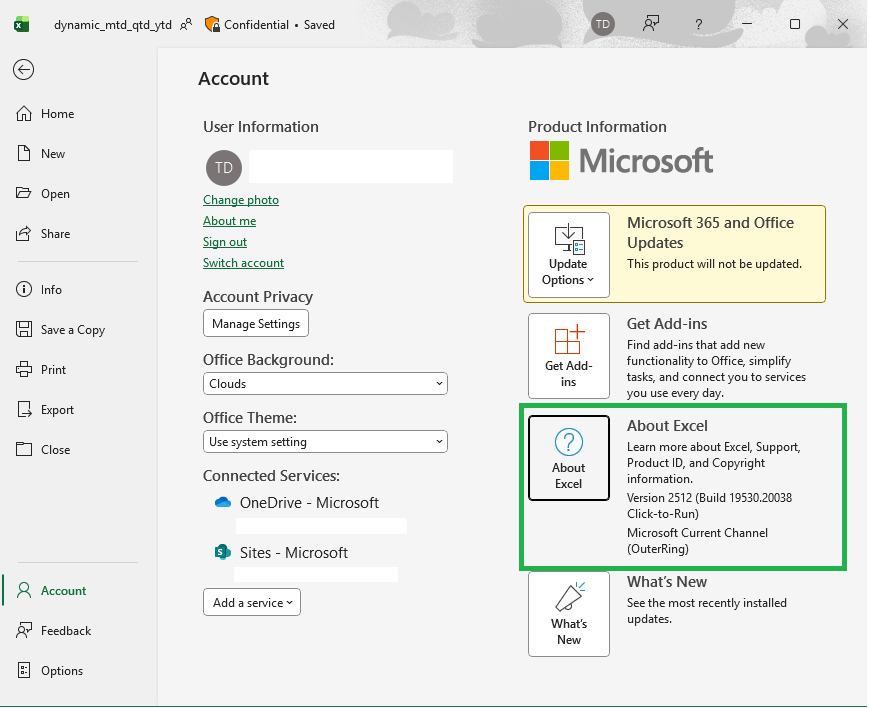Click the Change photo link

(x=241, y=200)
